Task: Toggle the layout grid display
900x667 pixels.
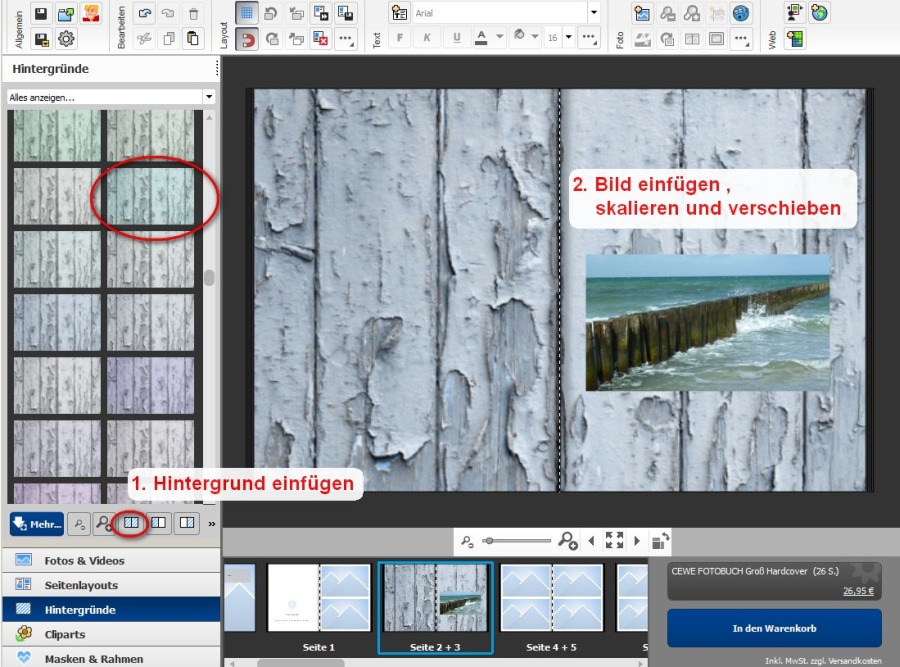Action: [247, 14]
